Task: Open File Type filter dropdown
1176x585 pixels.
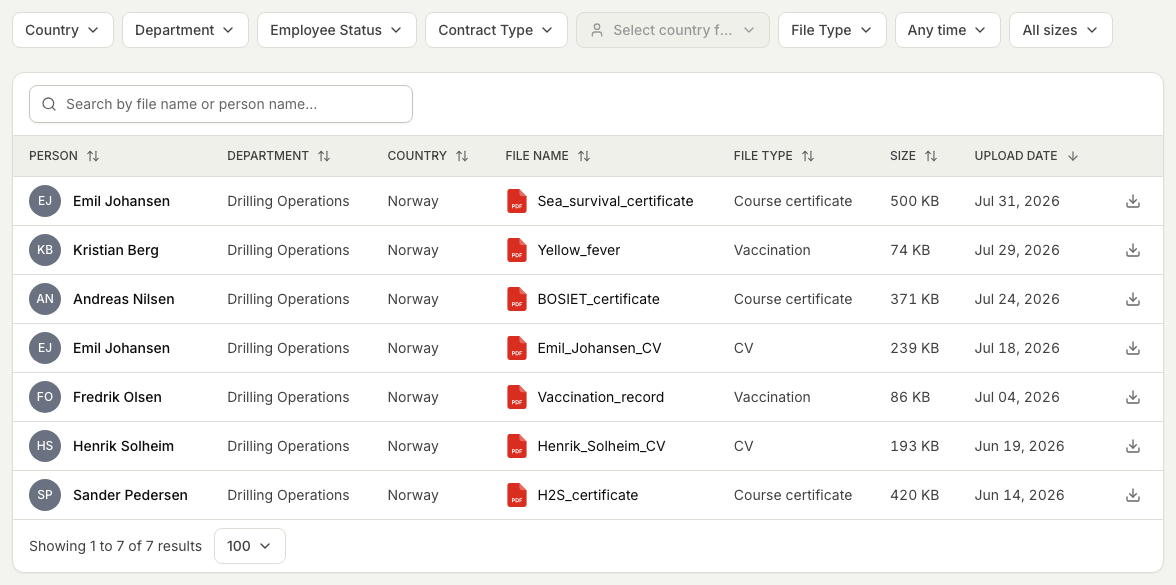Action: pyautogui.click(x=832, y=30)
